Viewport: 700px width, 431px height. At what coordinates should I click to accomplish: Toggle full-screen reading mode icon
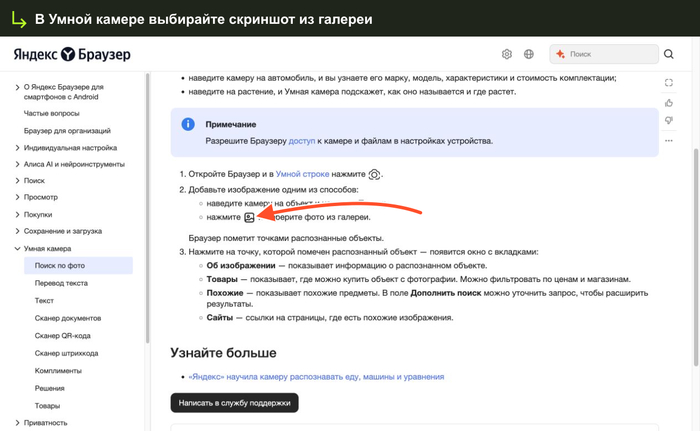(x=668, y=83)
